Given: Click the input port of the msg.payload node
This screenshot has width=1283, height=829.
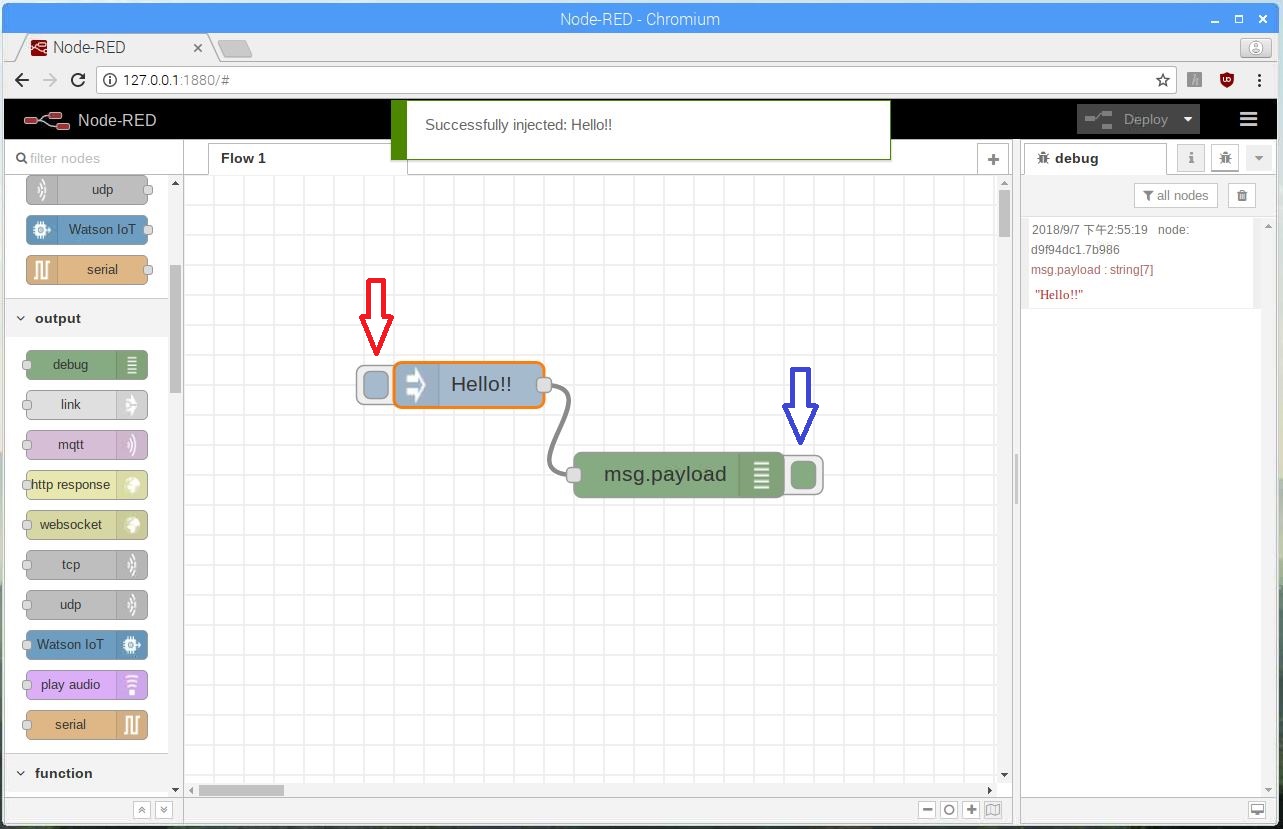Looking at the screenshot, I should pos(574,475).
